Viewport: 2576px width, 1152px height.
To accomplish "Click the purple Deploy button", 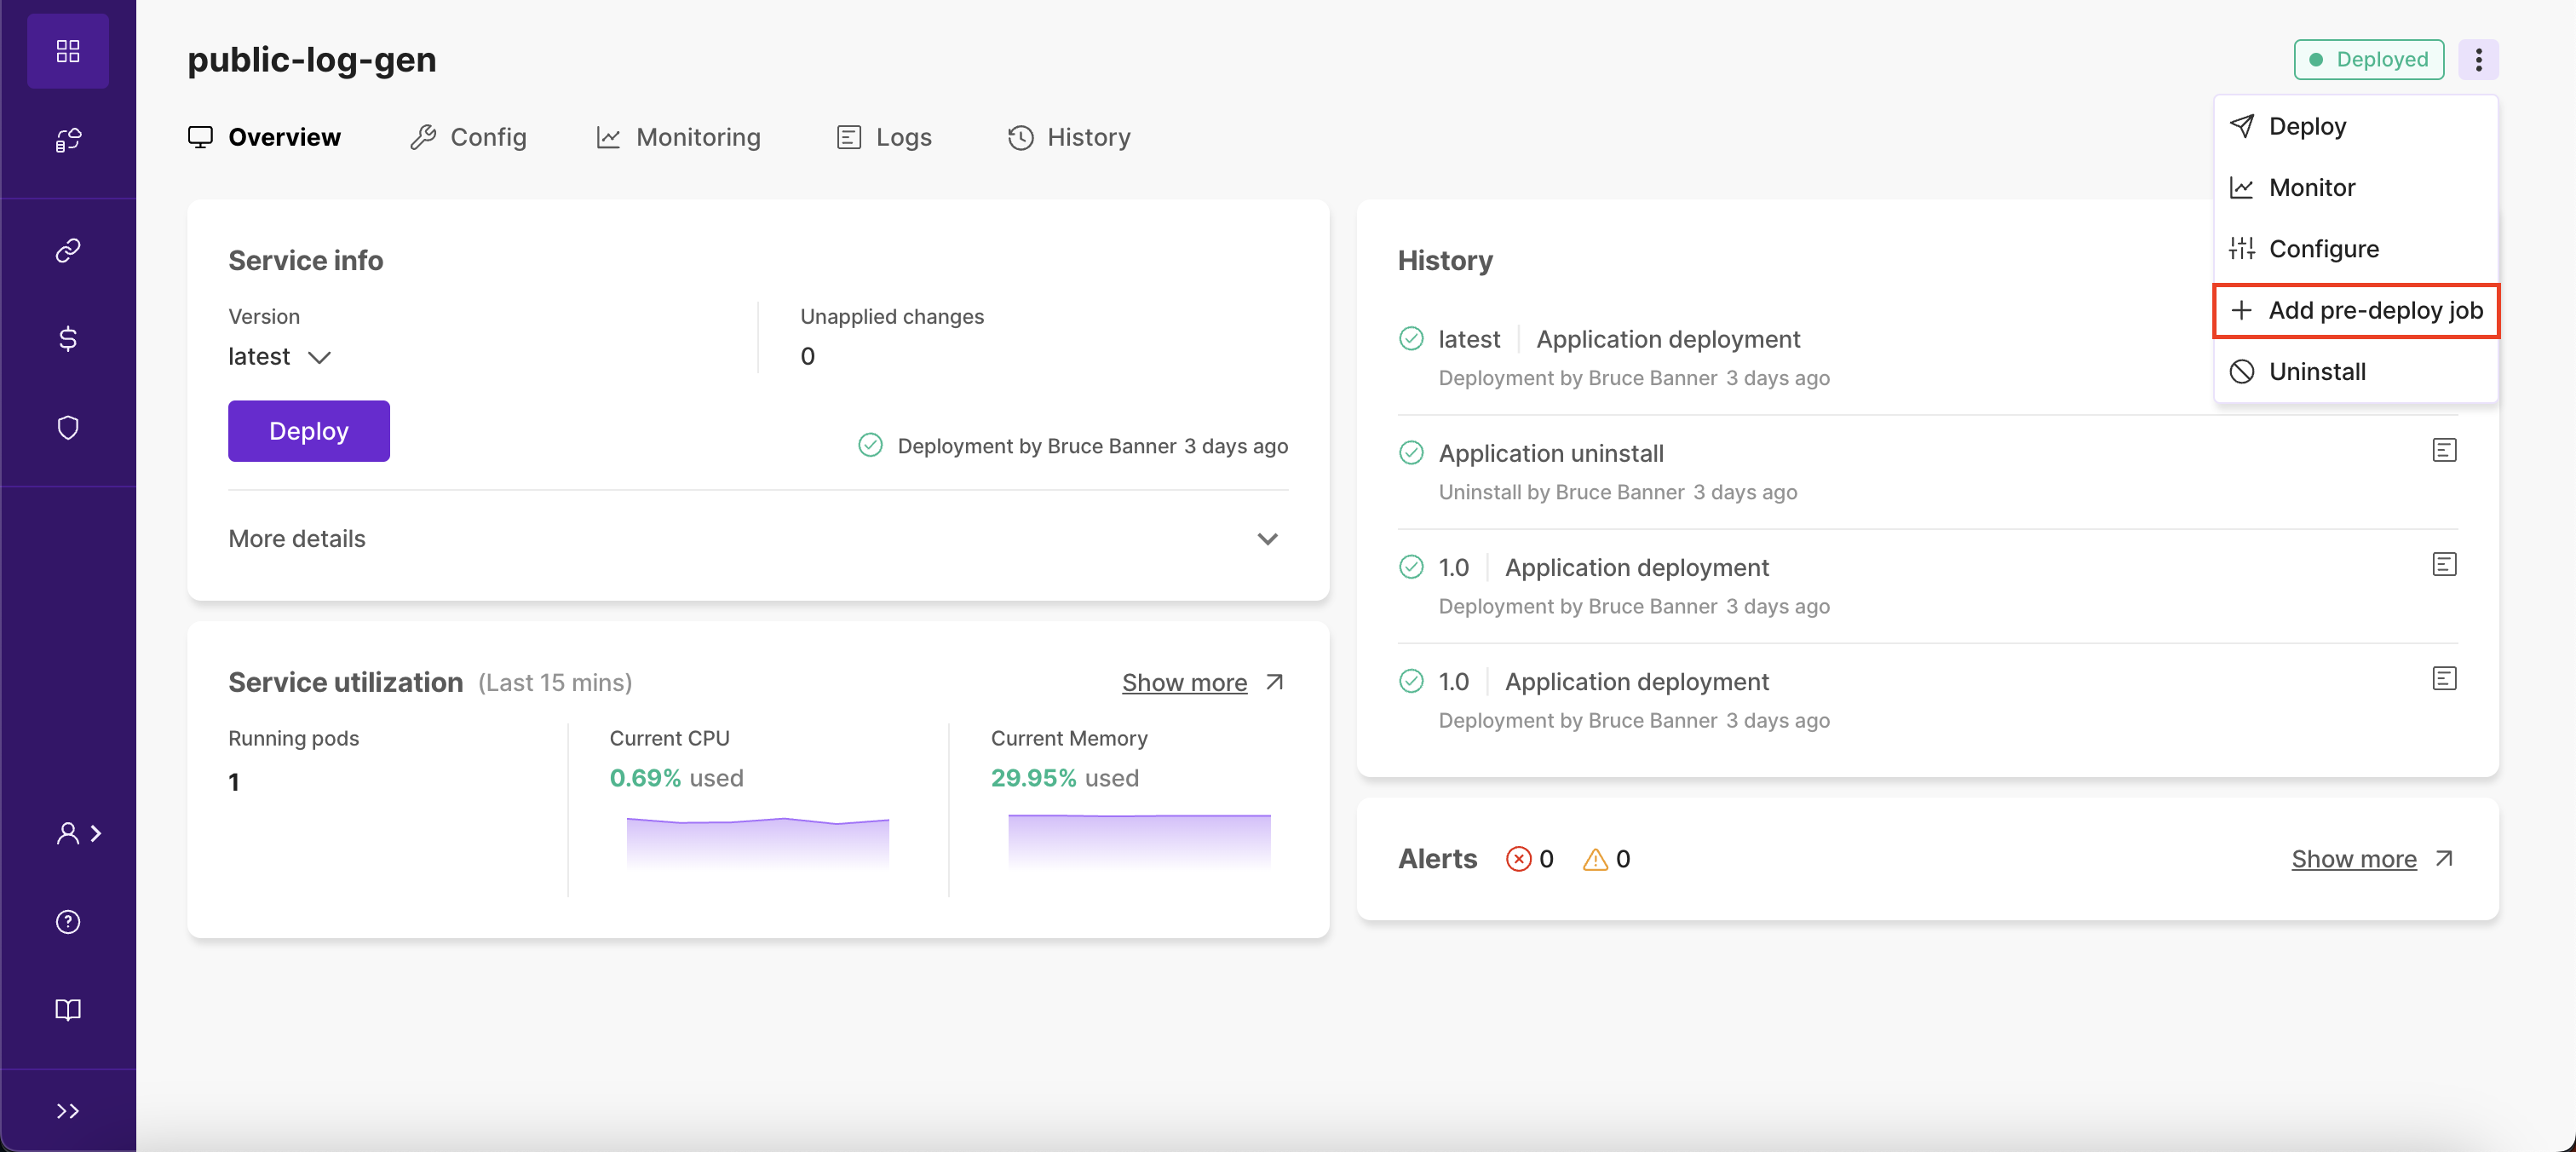I will click(309, 431).
